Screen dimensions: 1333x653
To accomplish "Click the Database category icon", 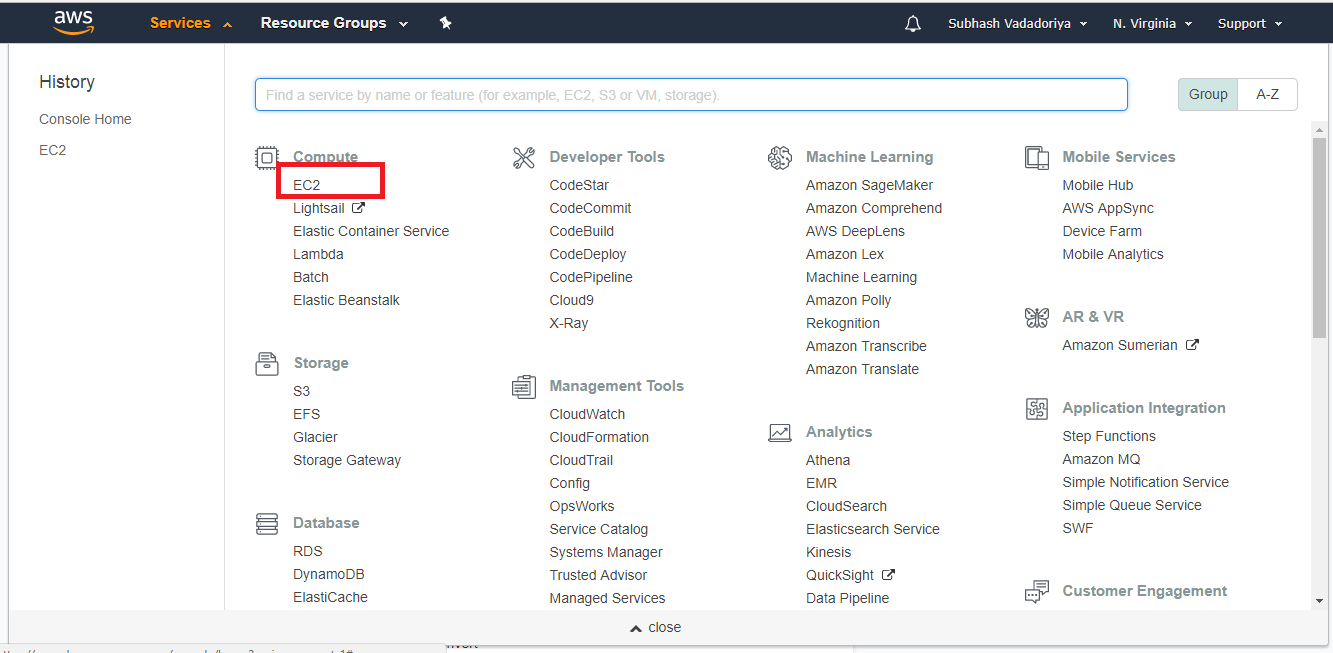I will tap(267, 523).
